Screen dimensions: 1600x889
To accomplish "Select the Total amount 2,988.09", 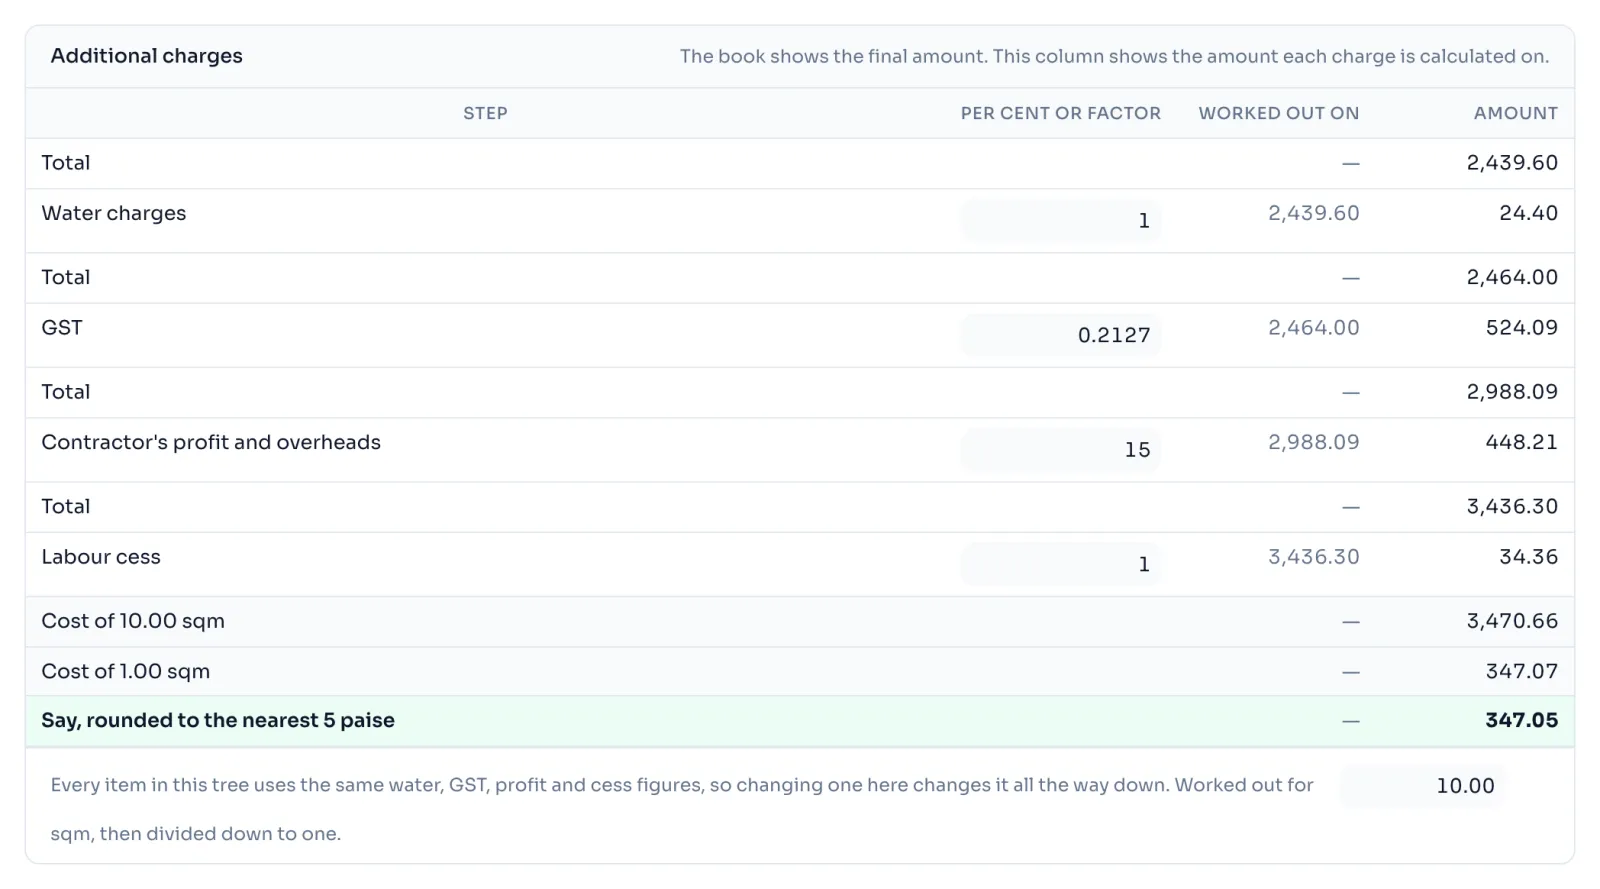I will [x=1512, y=392].
